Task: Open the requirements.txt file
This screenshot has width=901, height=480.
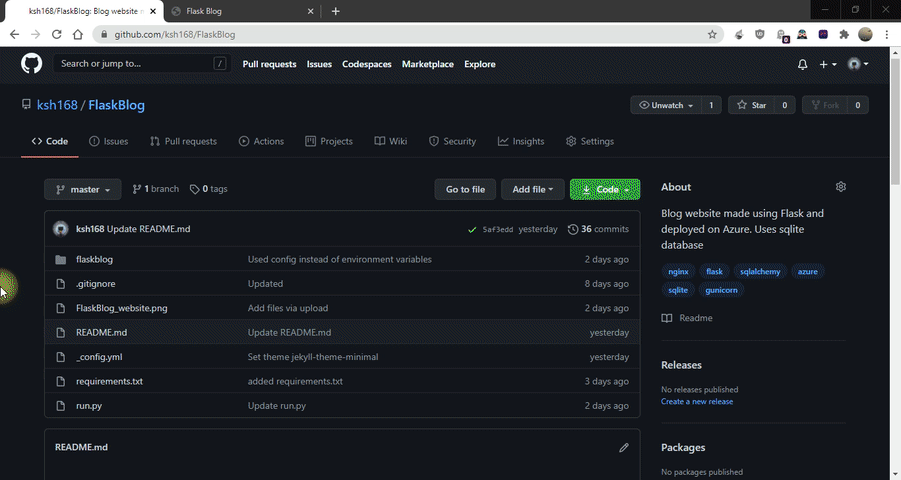Action: pos(109,381)
